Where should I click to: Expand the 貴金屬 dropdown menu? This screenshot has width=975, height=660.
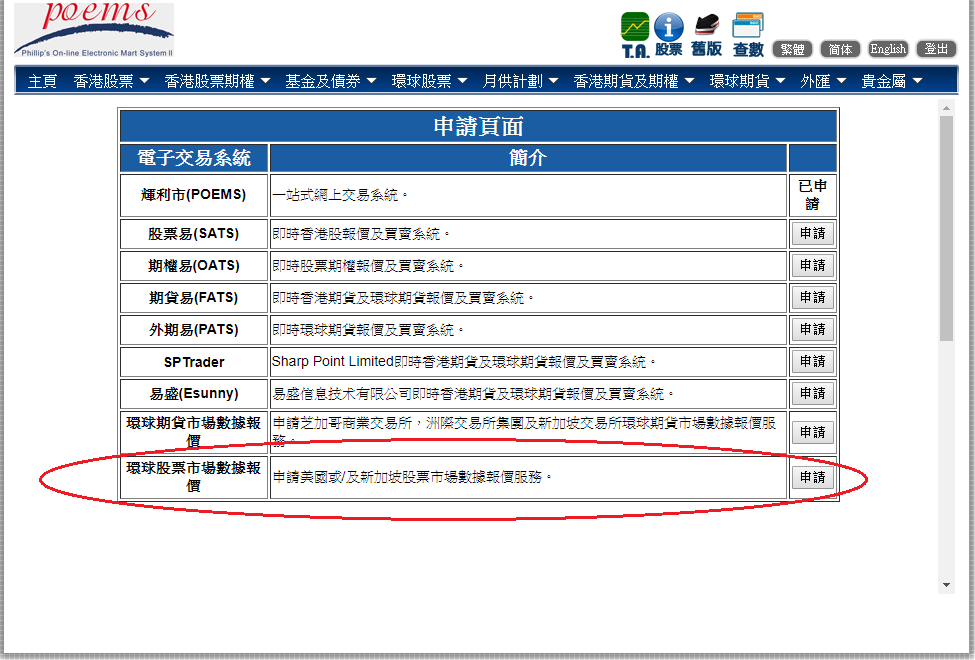(892, 81)
